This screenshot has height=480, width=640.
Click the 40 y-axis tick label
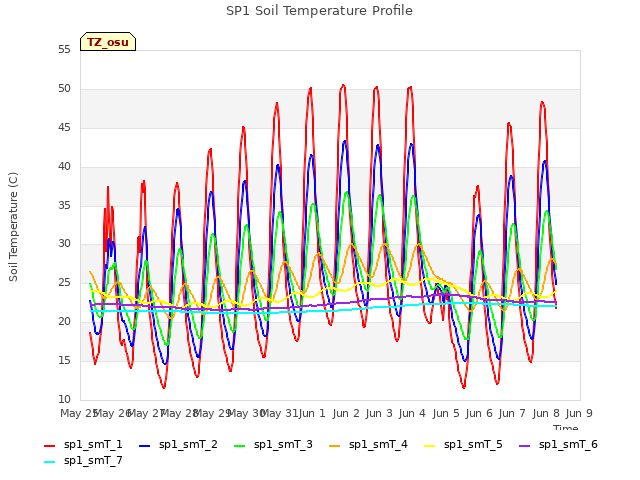pos(64,167)
